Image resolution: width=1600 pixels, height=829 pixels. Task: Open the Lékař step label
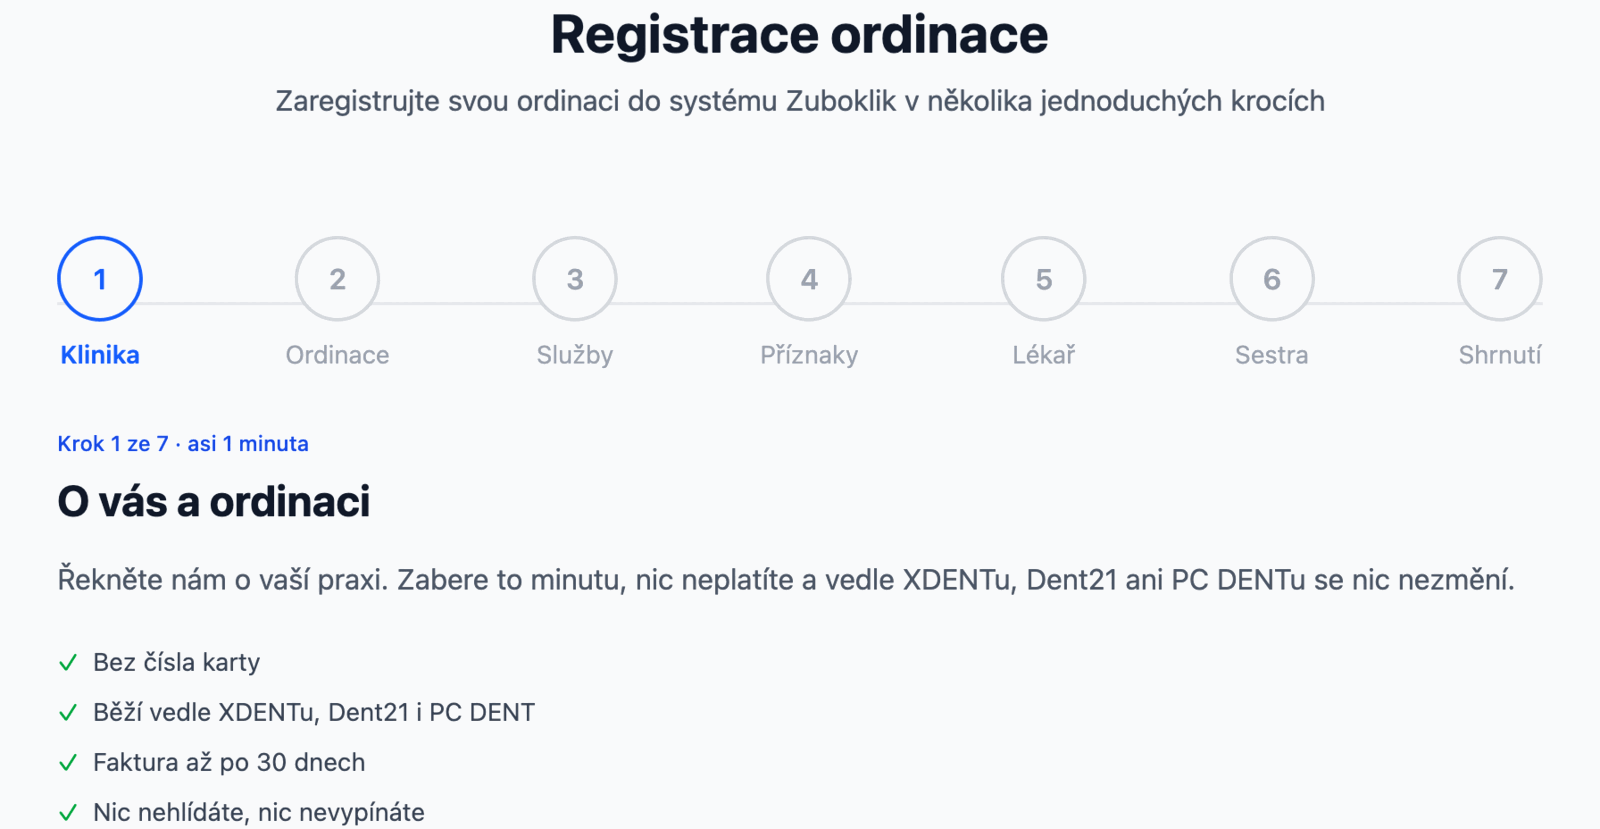tap(1044, 355)
